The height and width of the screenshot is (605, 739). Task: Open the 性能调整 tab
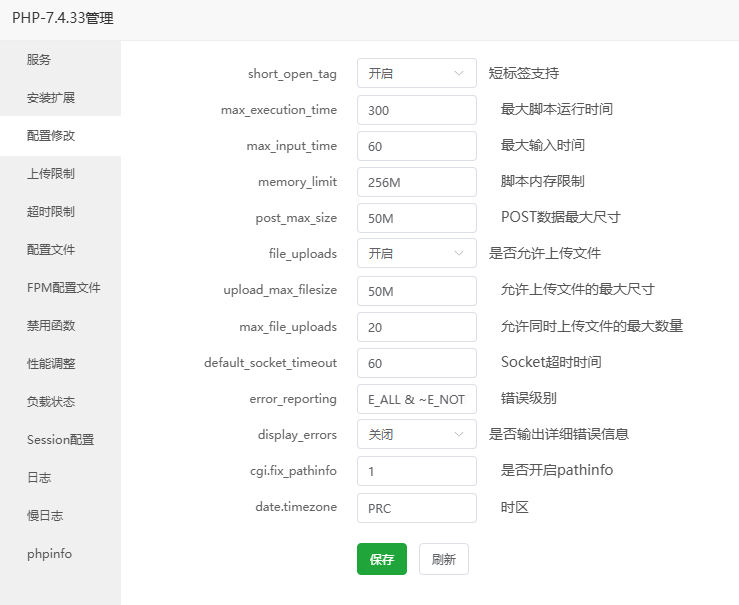(x=51, y=364)
